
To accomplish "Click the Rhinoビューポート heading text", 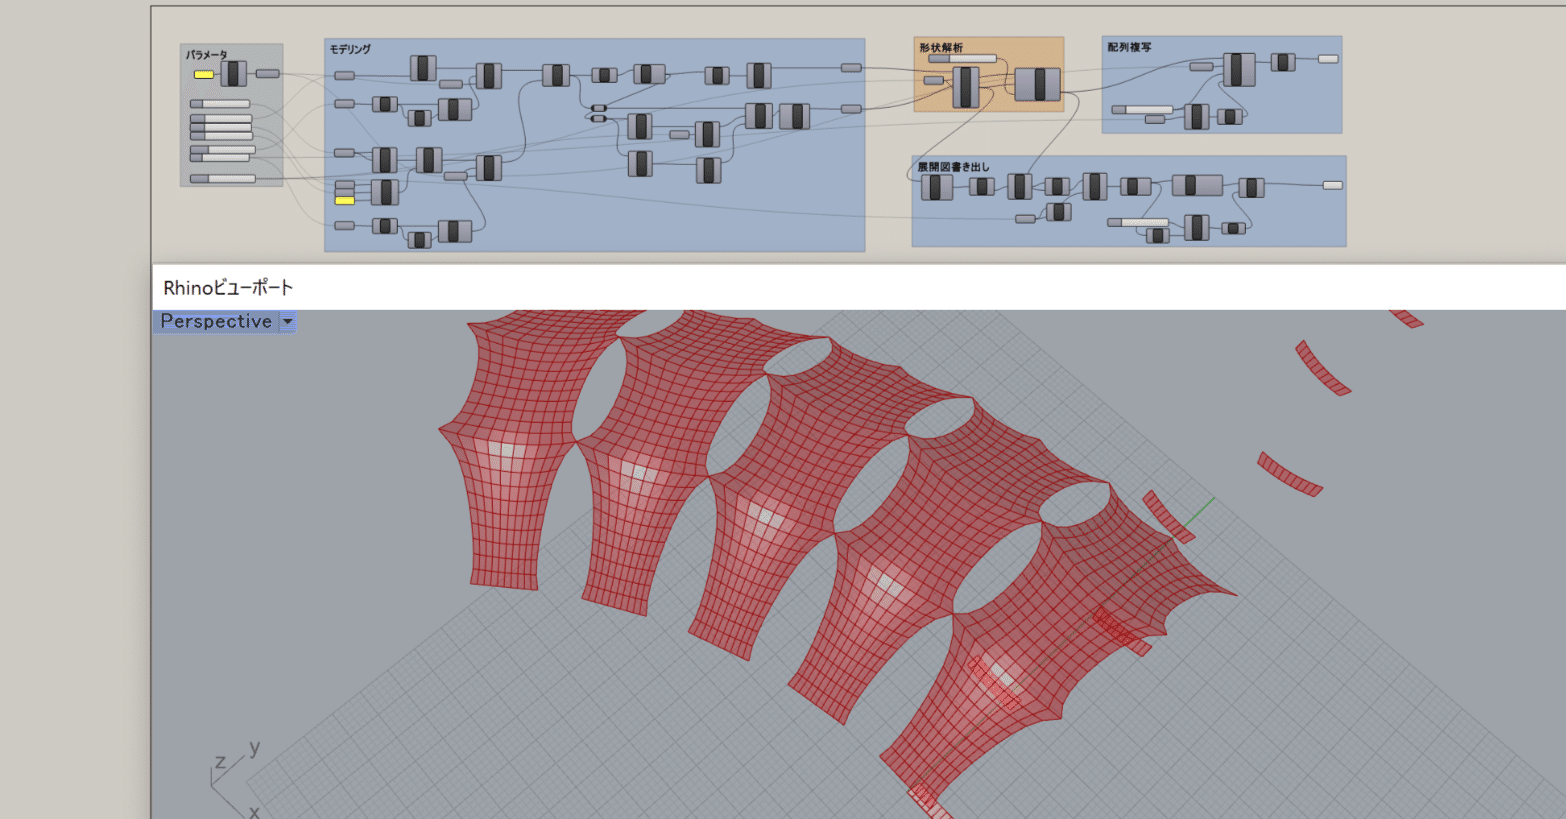I will pyautogui.click(x=228, y=288).
